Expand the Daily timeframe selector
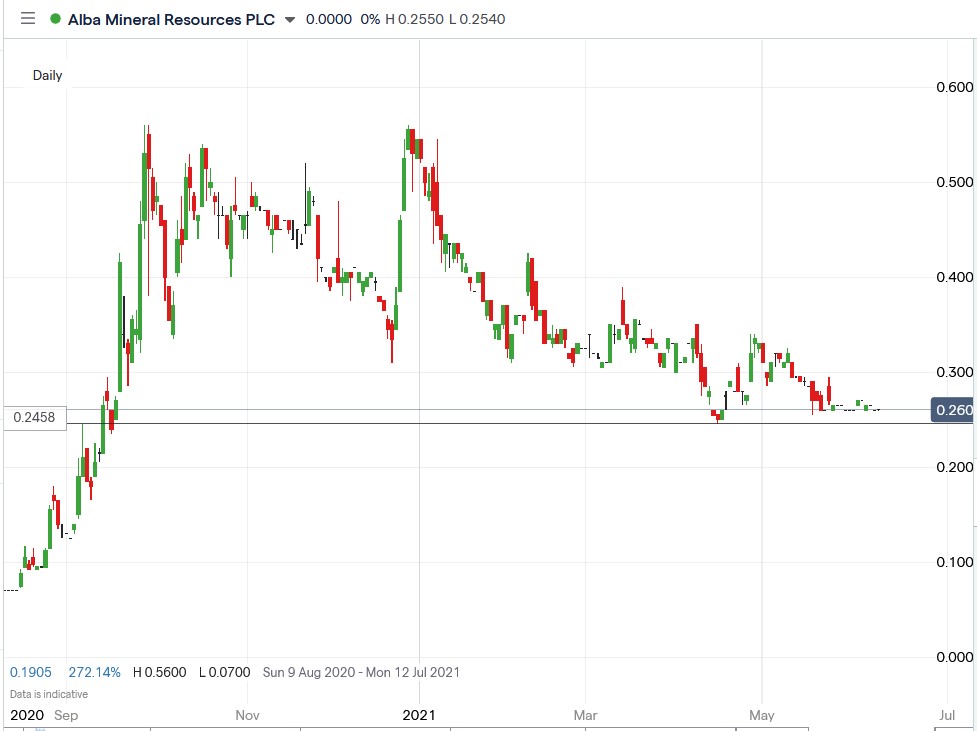The width and height of the screenshot is (977, 731). point(48,75)
